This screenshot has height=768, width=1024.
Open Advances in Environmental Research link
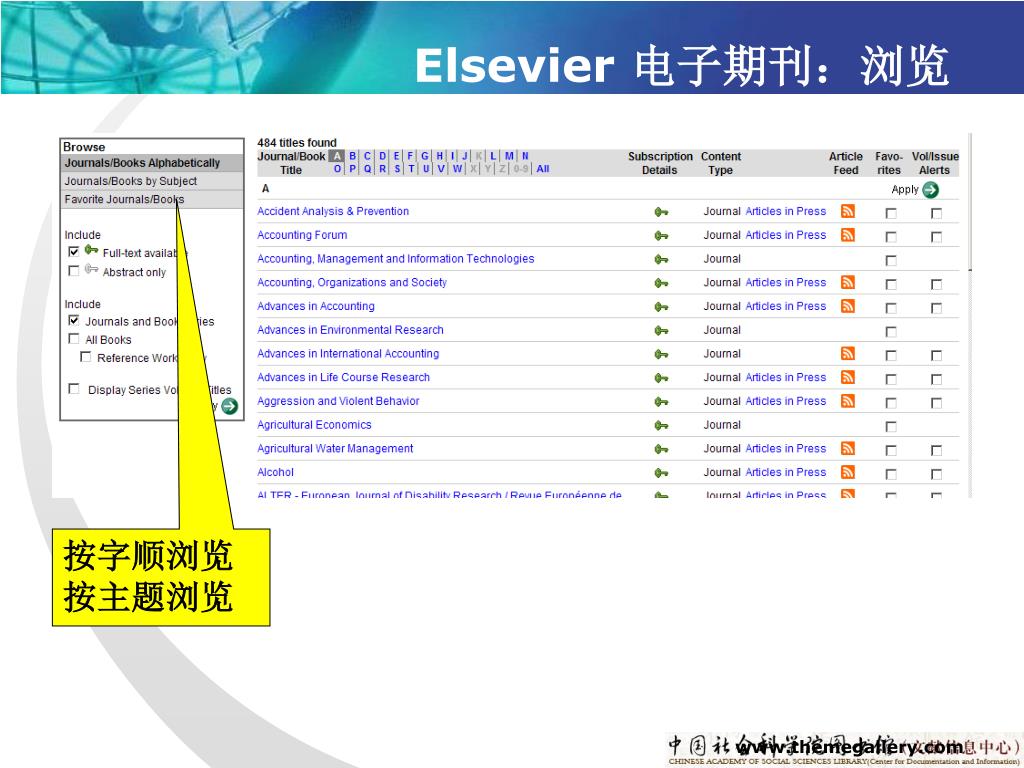pos(350,330)
